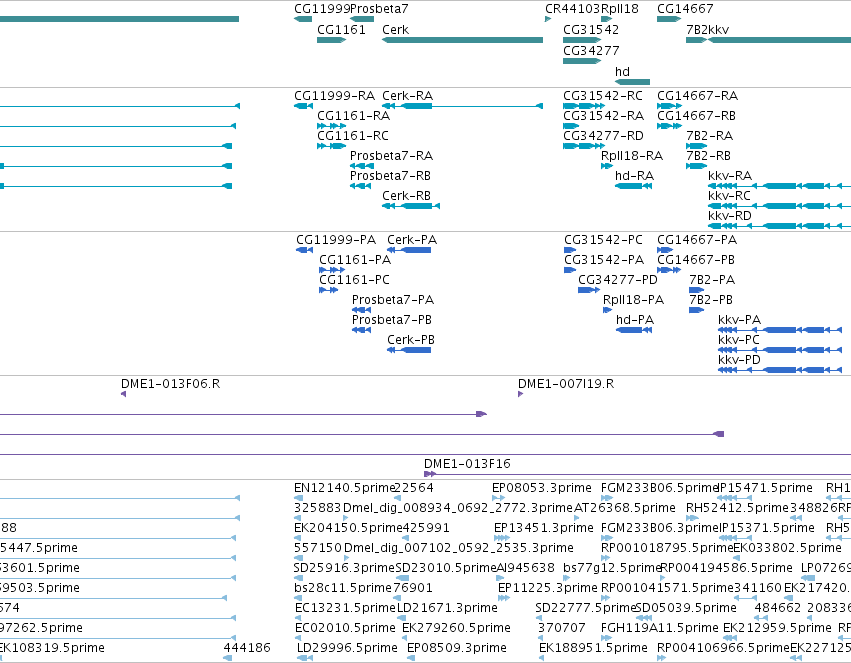Click the AI945638 EST label
Screen dimensions: 851x663
click(526, 568)
